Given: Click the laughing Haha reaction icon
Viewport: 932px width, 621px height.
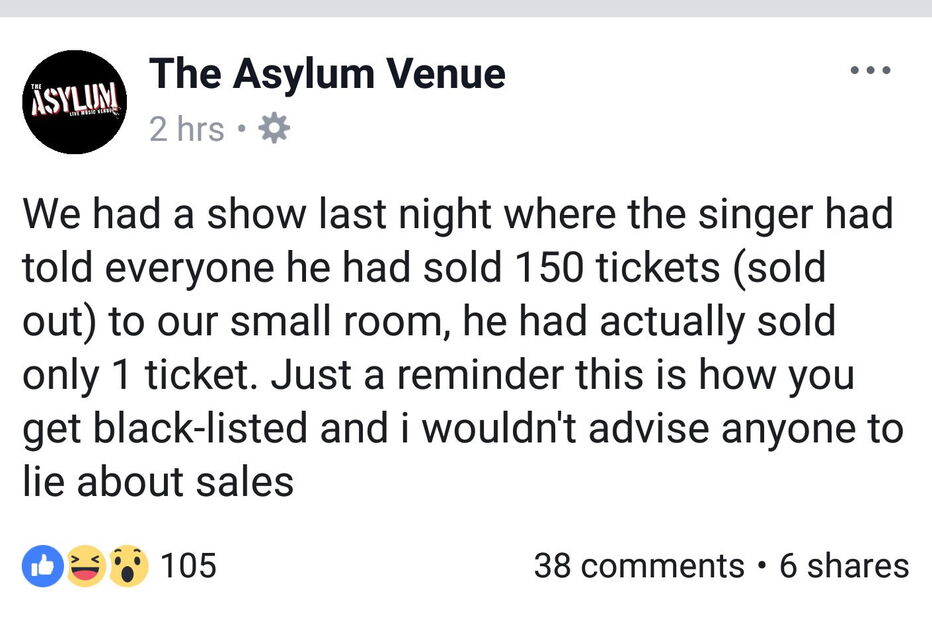Looking at the screenshot, I should coord(85,566).
